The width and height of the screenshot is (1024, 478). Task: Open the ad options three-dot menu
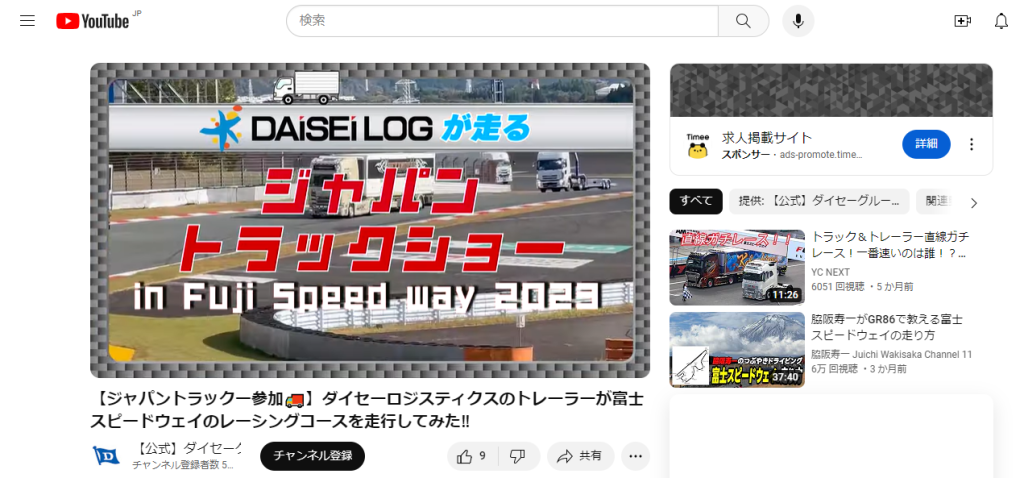tap(972, 144)
